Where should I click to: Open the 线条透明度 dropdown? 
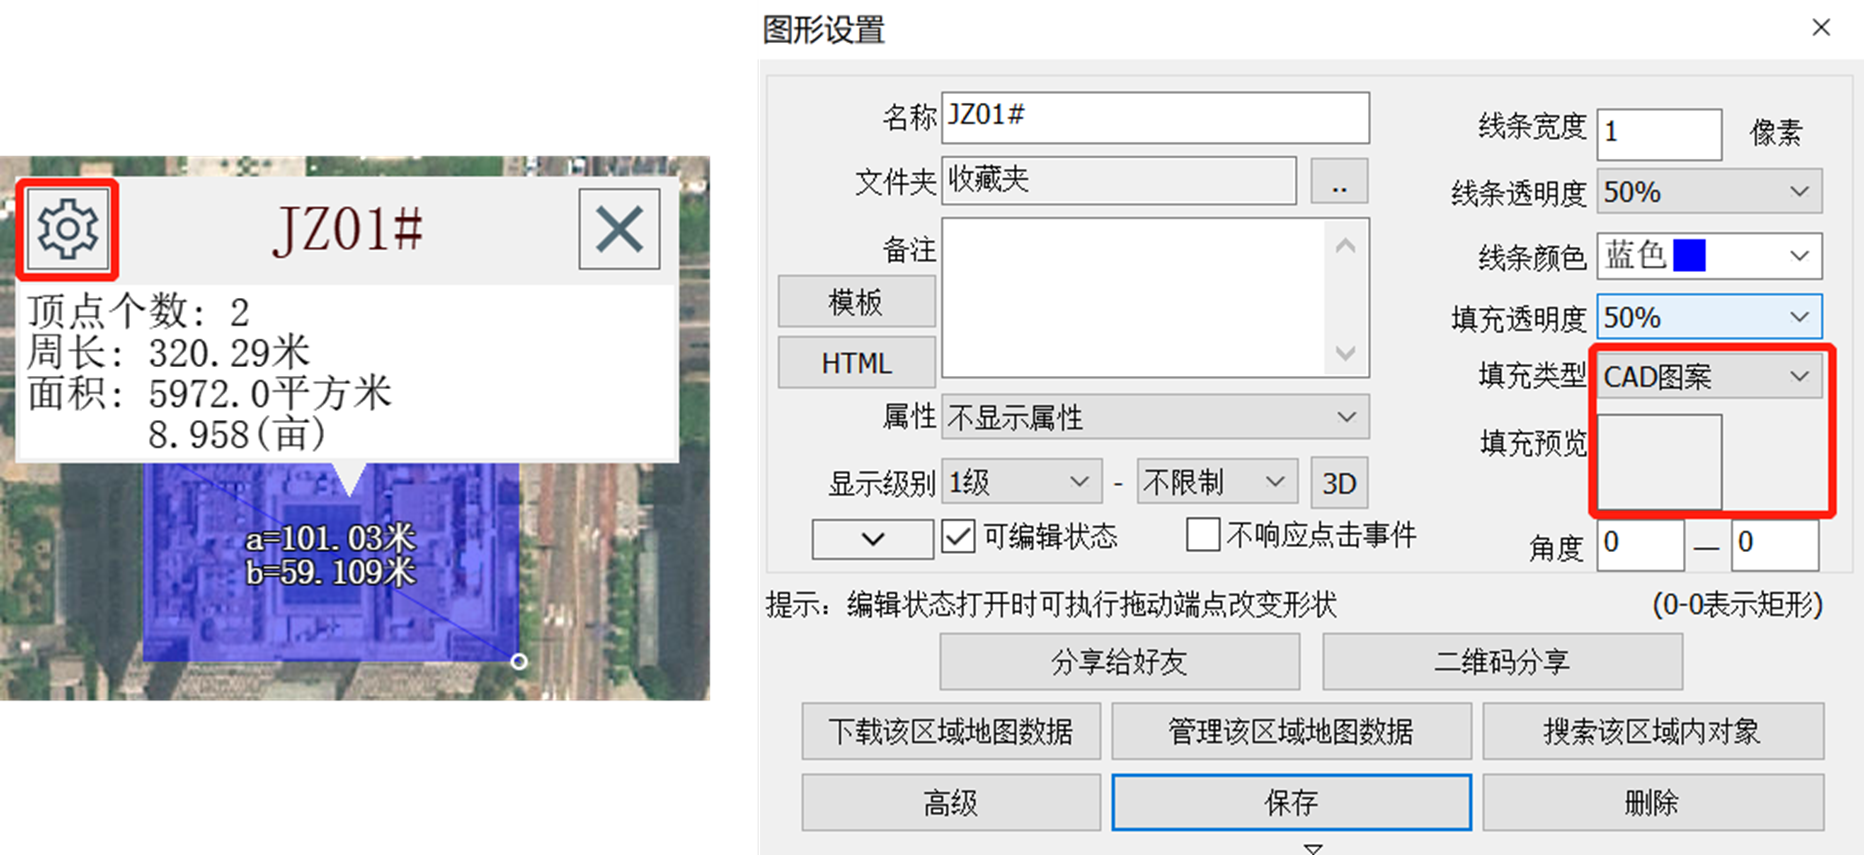(1708, 192)
